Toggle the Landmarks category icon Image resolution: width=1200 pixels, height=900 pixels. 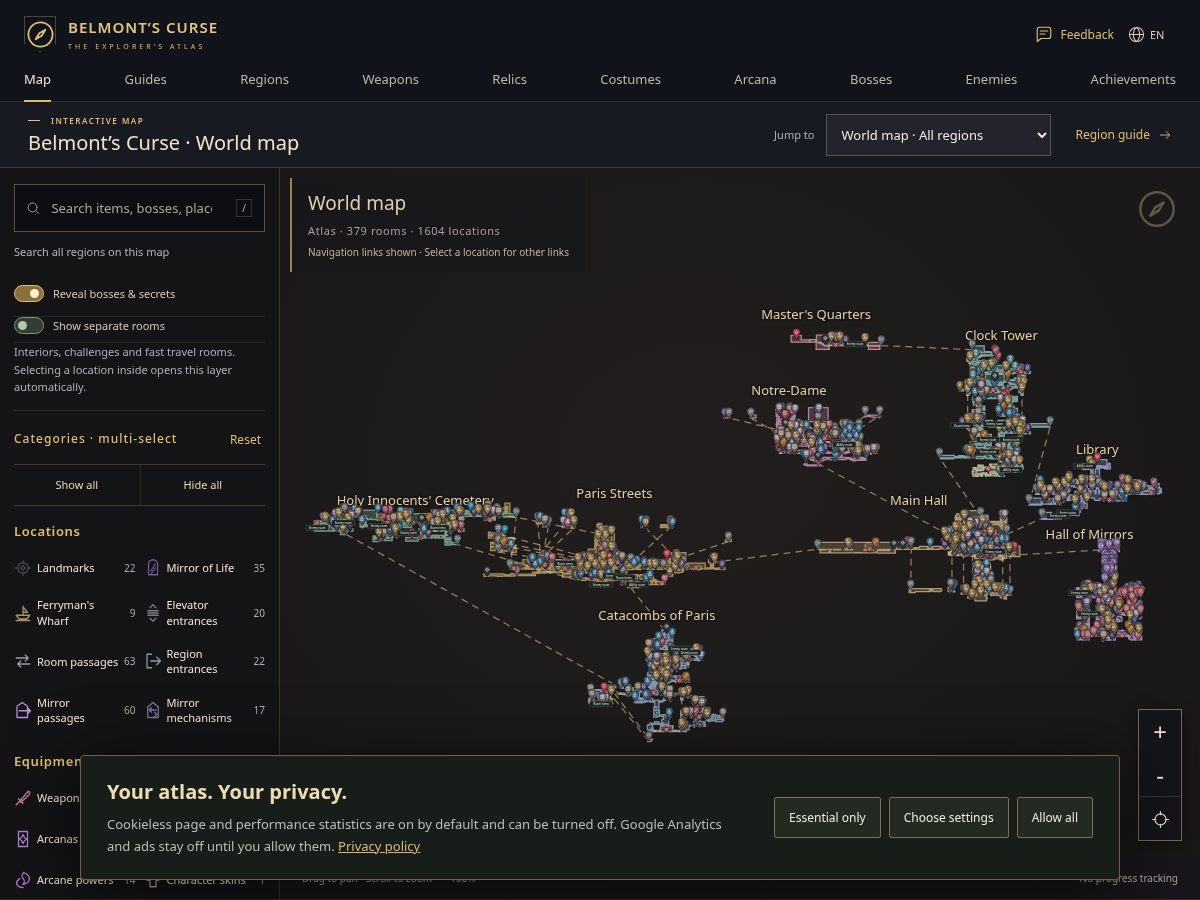[23, 568]
